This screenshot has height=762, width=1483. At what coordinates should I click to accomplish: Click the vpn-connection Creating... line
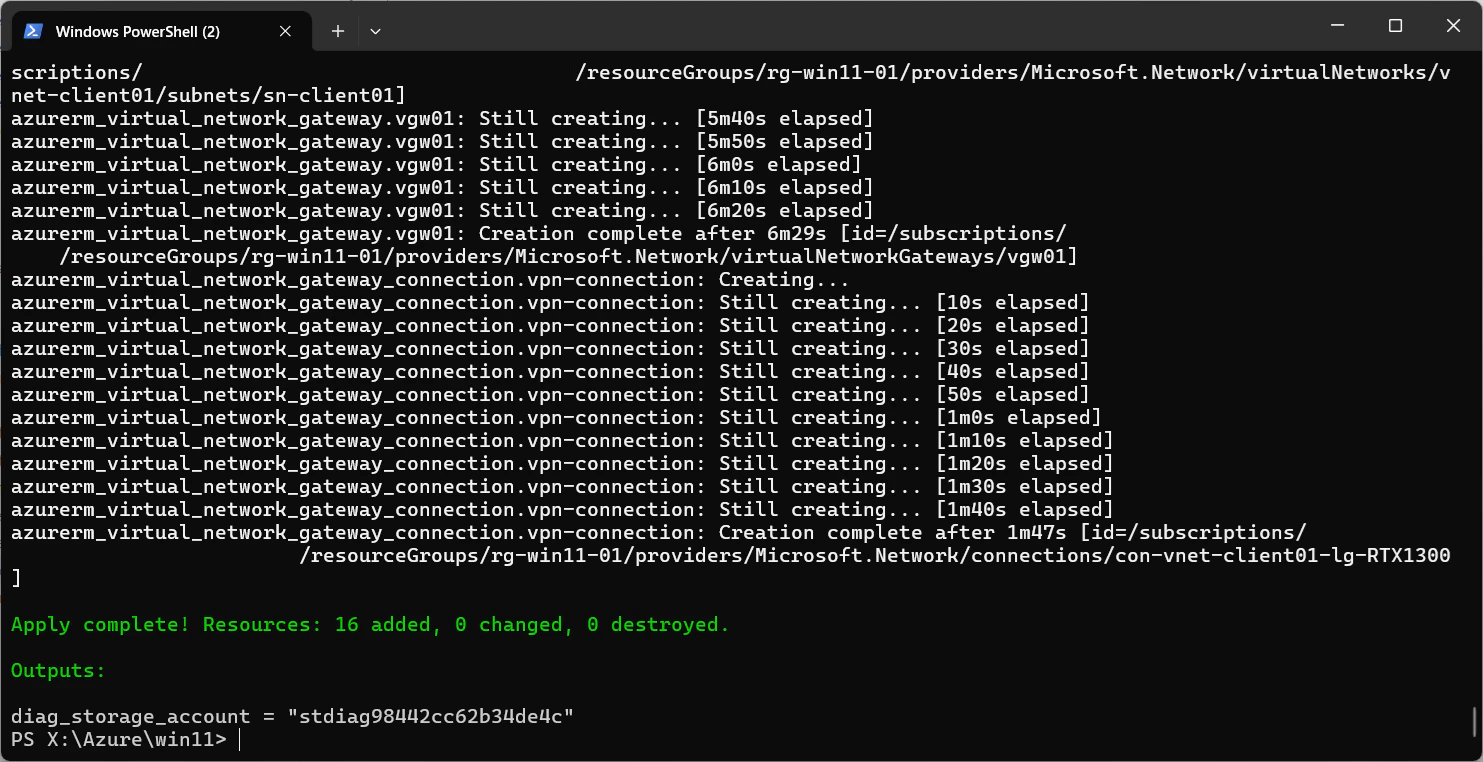(x=430, y=280)
